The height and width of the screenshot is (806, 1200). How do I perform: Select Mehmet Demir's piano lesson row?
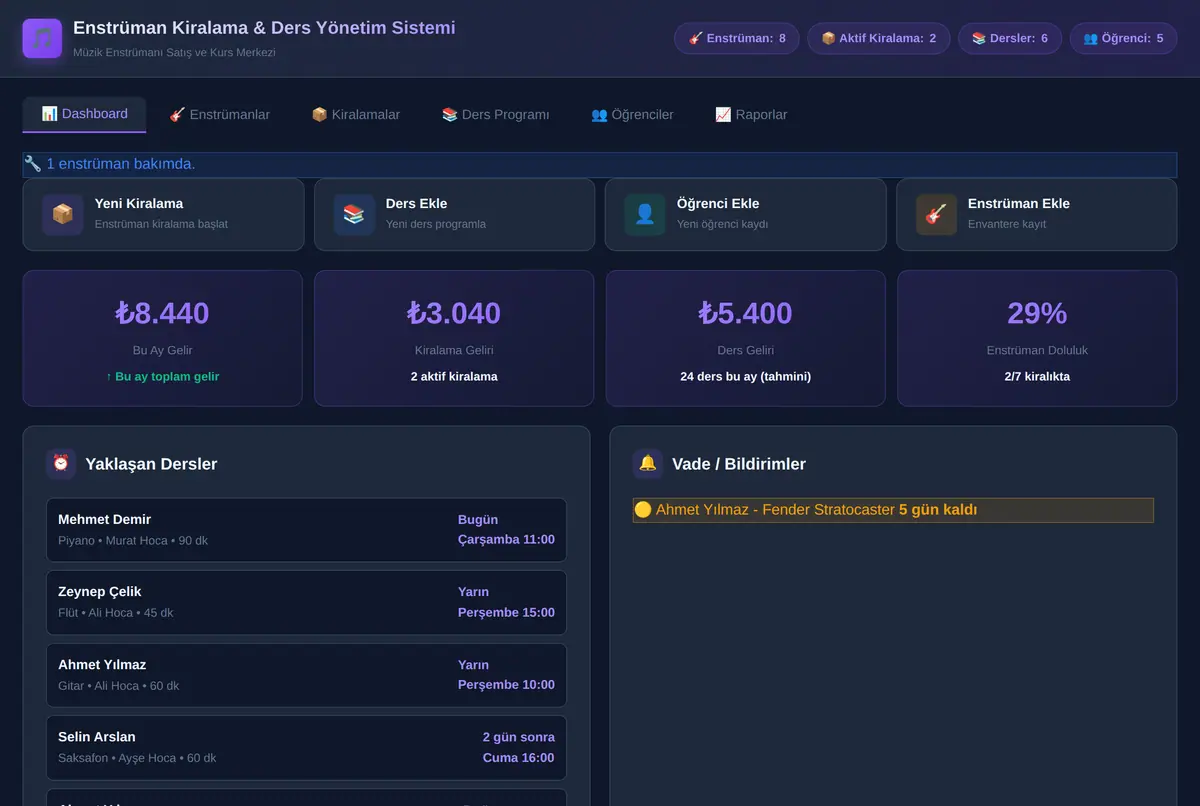click(306, 530)
